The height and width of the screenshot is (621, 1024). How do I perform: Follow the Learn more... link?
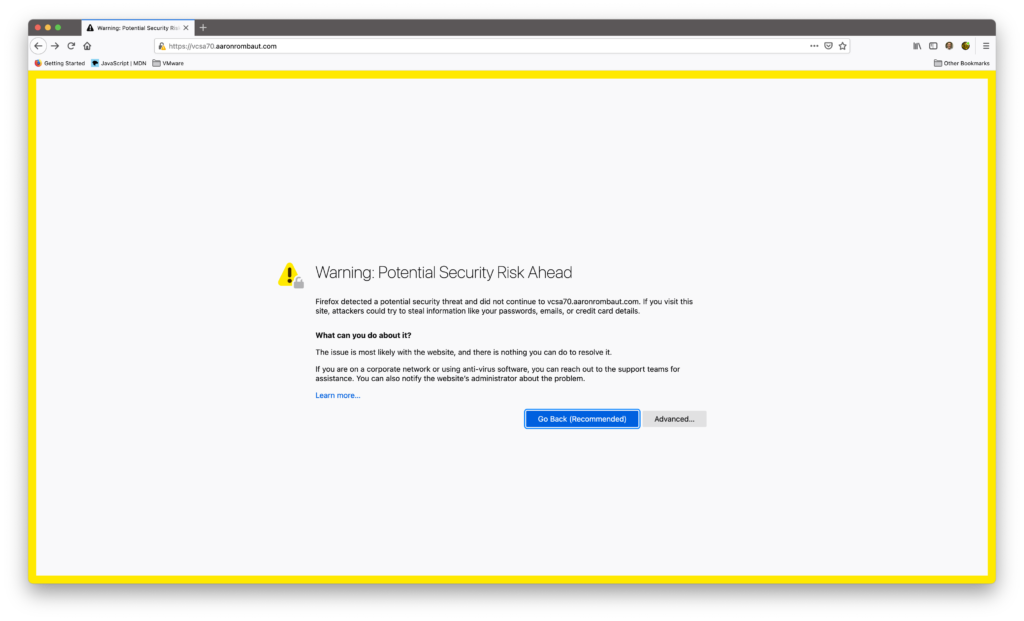click(338, 395)
